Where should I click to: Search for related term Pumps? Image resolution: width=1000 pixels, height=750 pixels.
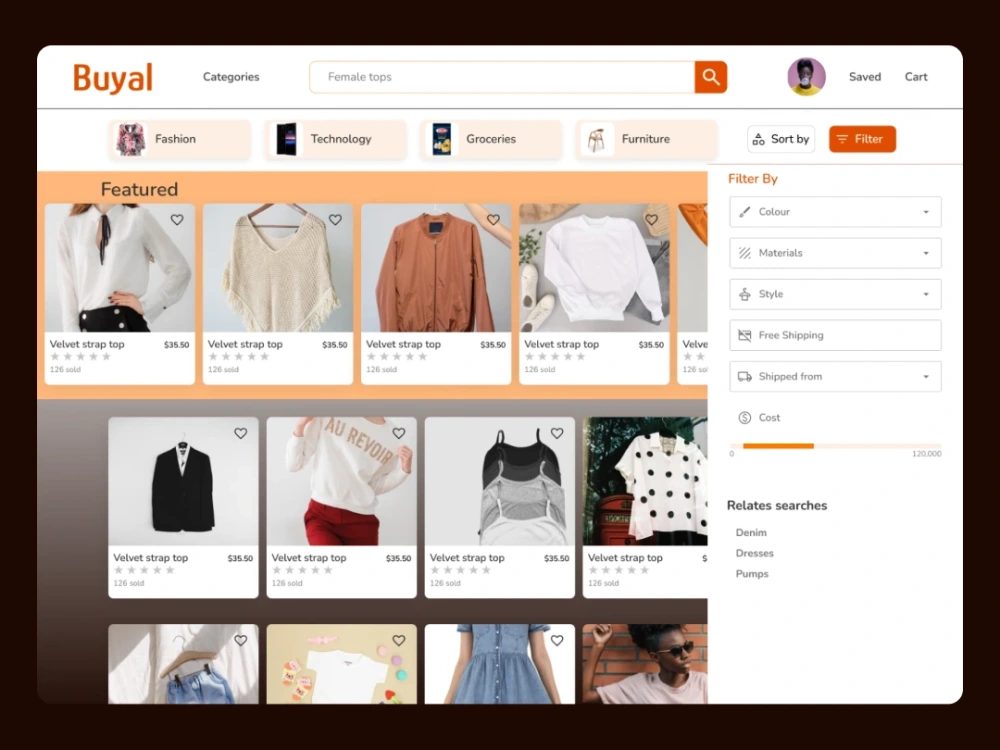tap(752, 574)
